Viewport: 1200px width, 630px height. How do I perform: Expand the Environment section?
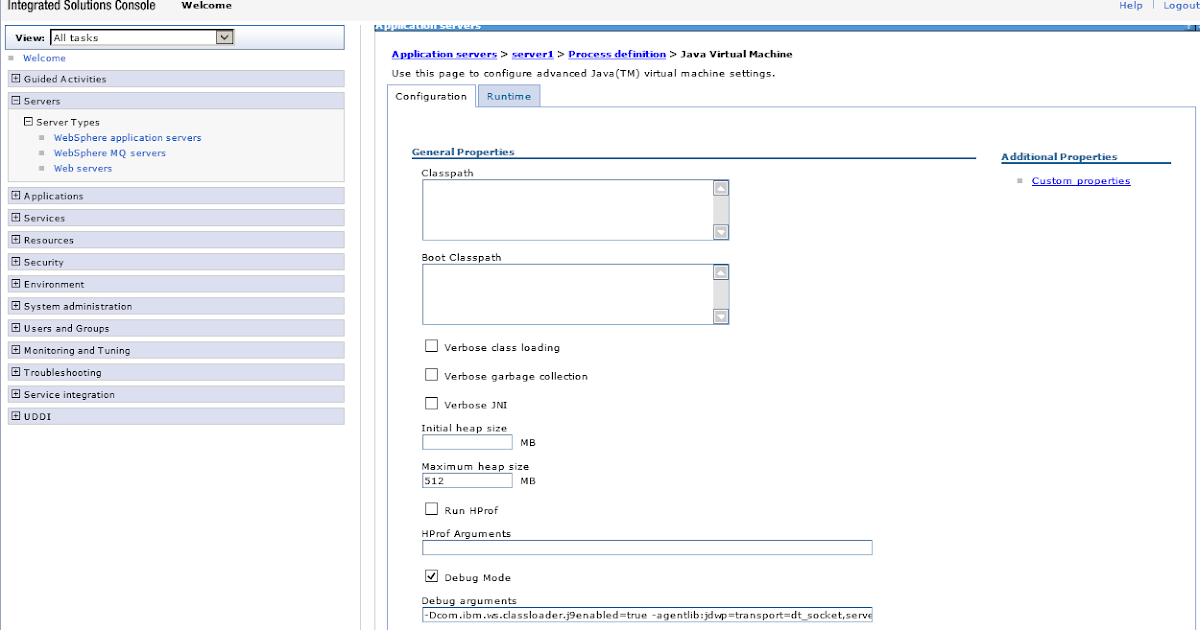[14, 283]
